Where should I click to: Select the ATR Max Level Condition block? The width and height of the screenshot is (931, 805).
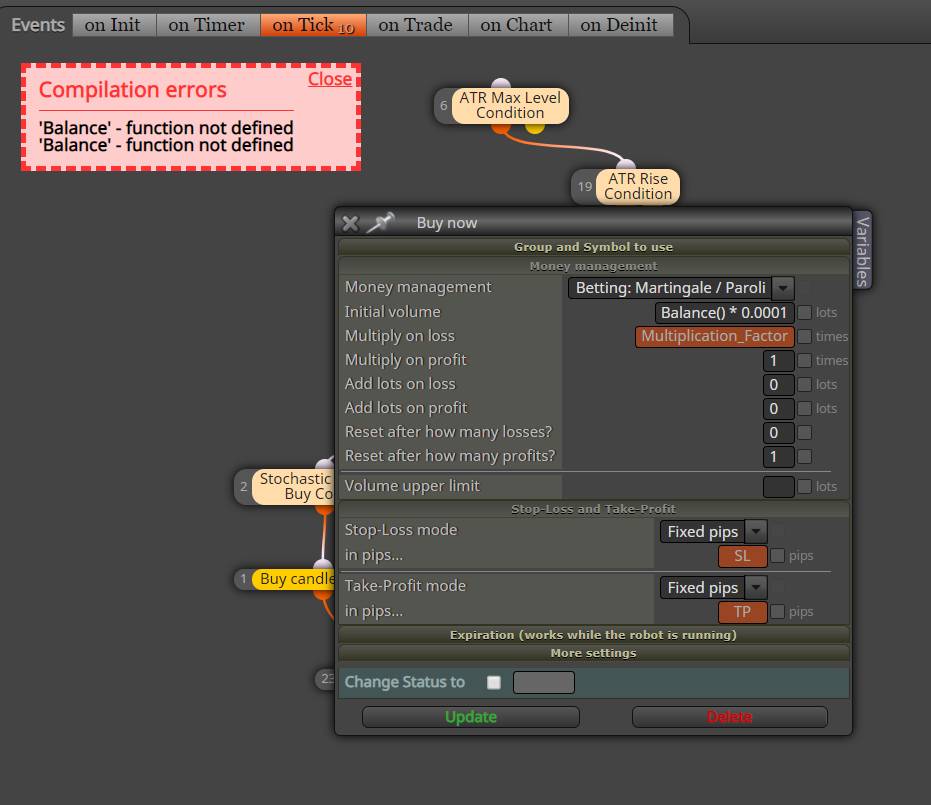(509, 106)
